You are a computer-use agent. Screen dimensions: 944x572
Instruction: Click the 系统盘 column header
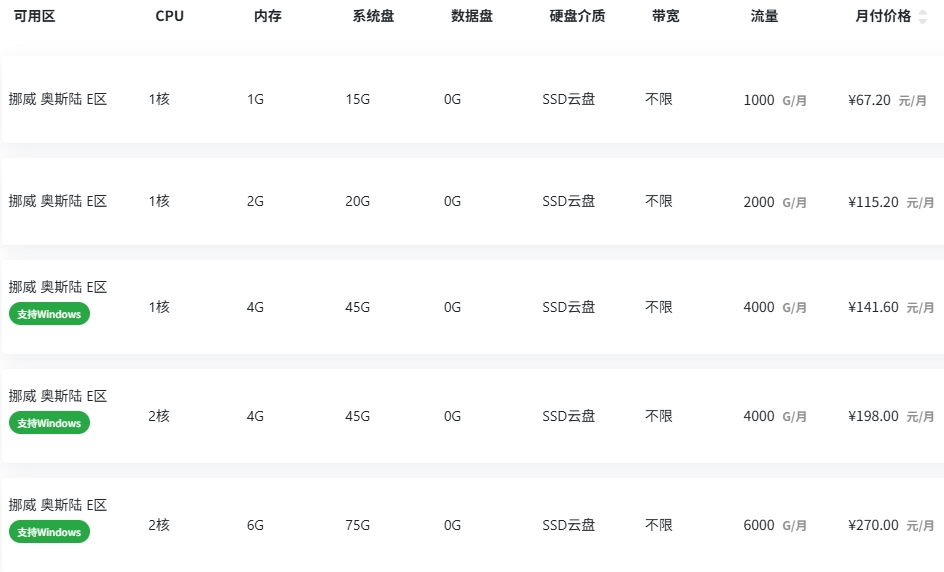point(373,16)
